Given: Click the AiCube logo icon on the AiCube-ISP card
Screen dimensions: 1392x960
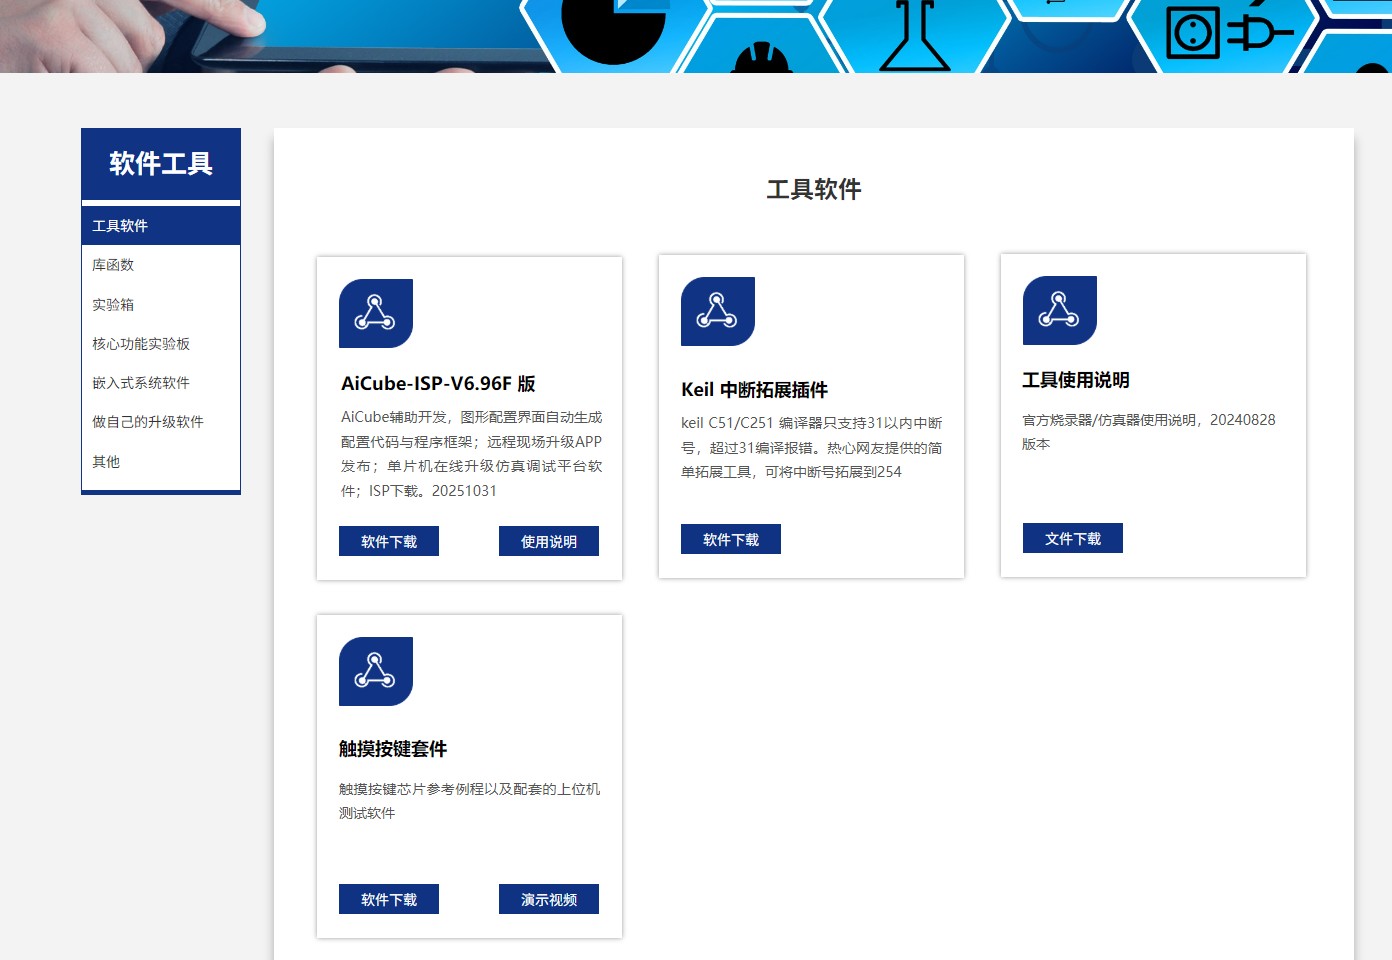Looking at the screenshot, I should 374,312.
